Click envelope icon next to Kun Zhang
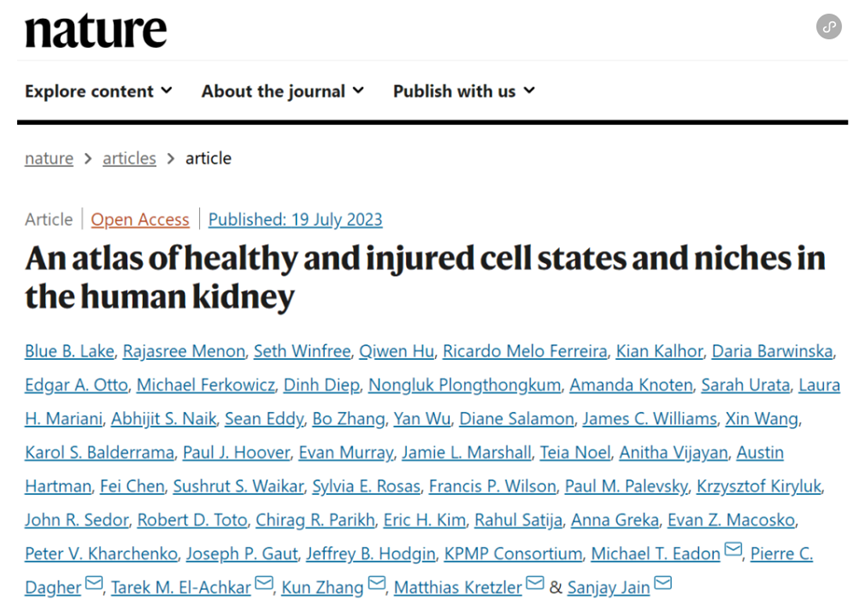The image size is (865, 612). 376,583
